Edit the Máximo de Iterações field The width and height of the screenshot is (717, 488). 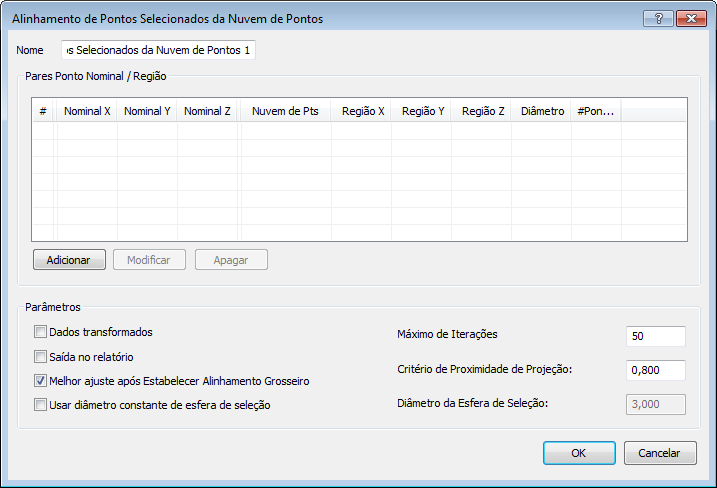point(655,336)
